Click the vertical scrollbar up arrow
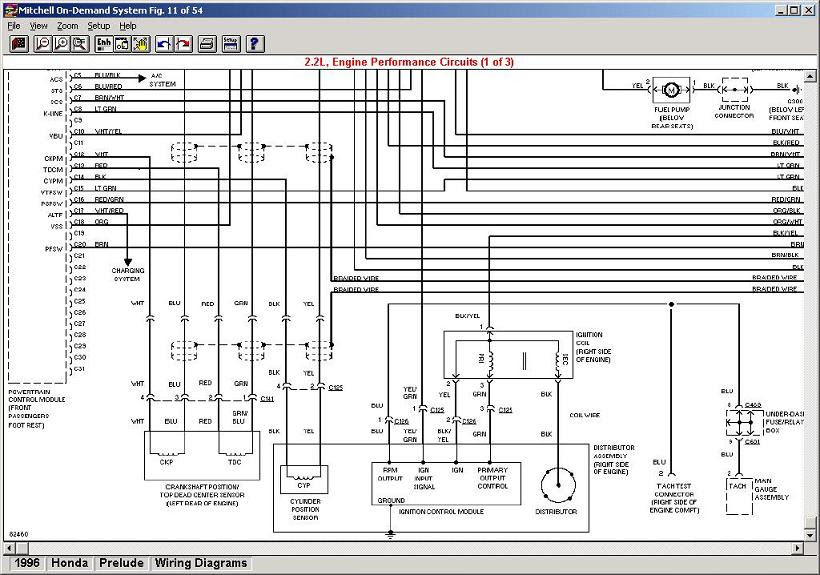This screenshot has height=575, width=820. [x=810, y=76]
